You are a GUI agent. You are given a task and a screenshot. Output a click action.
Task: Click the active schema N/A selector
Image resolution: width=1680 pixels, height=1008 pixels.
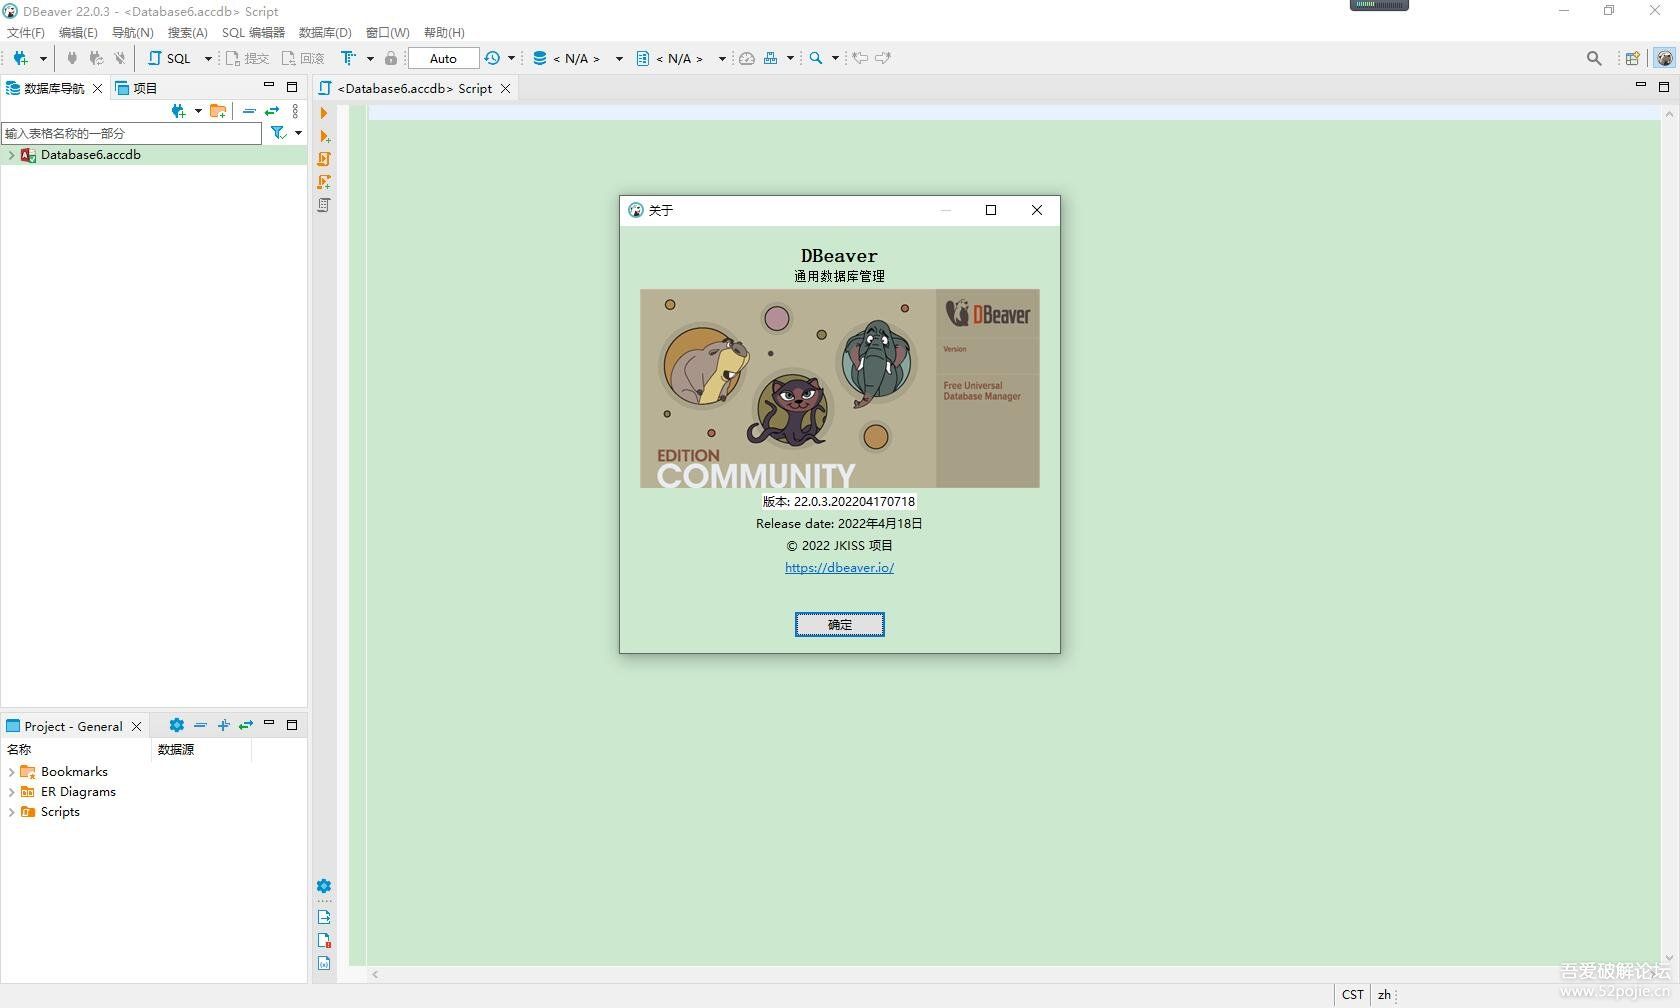681,58
